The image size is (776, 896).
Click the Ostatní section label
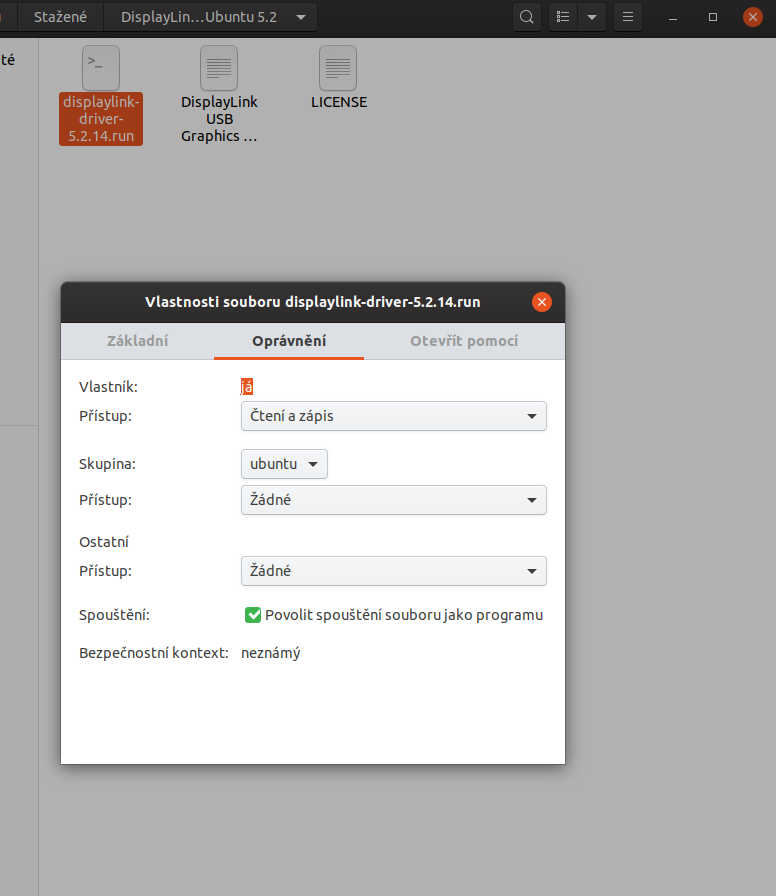tap(104, 542)
